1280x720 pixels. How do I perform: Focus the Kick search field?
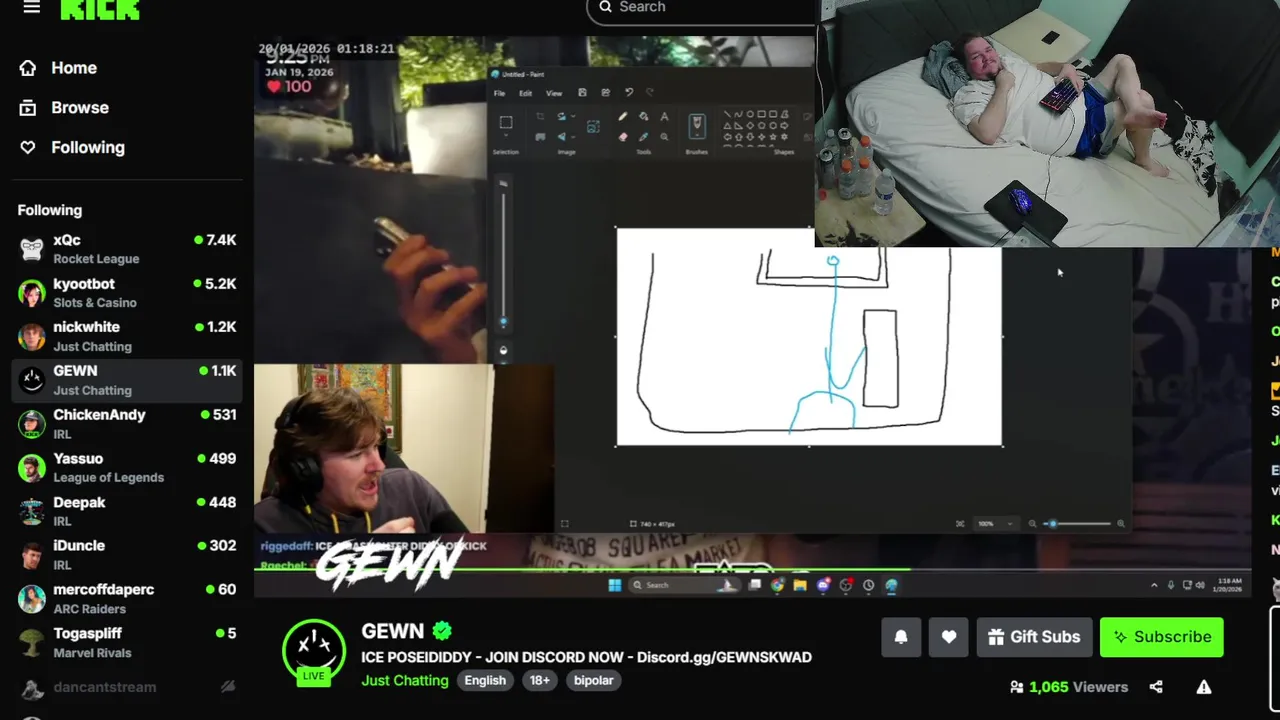point(700,7)
